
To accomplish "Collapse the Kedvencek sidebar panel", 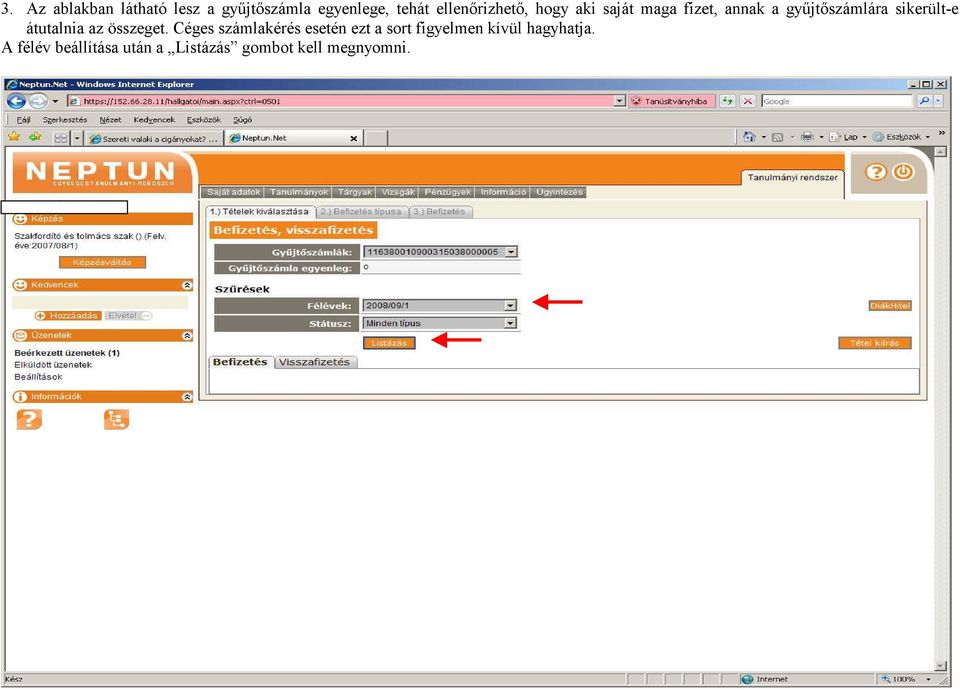I will (x=187, y=285).
